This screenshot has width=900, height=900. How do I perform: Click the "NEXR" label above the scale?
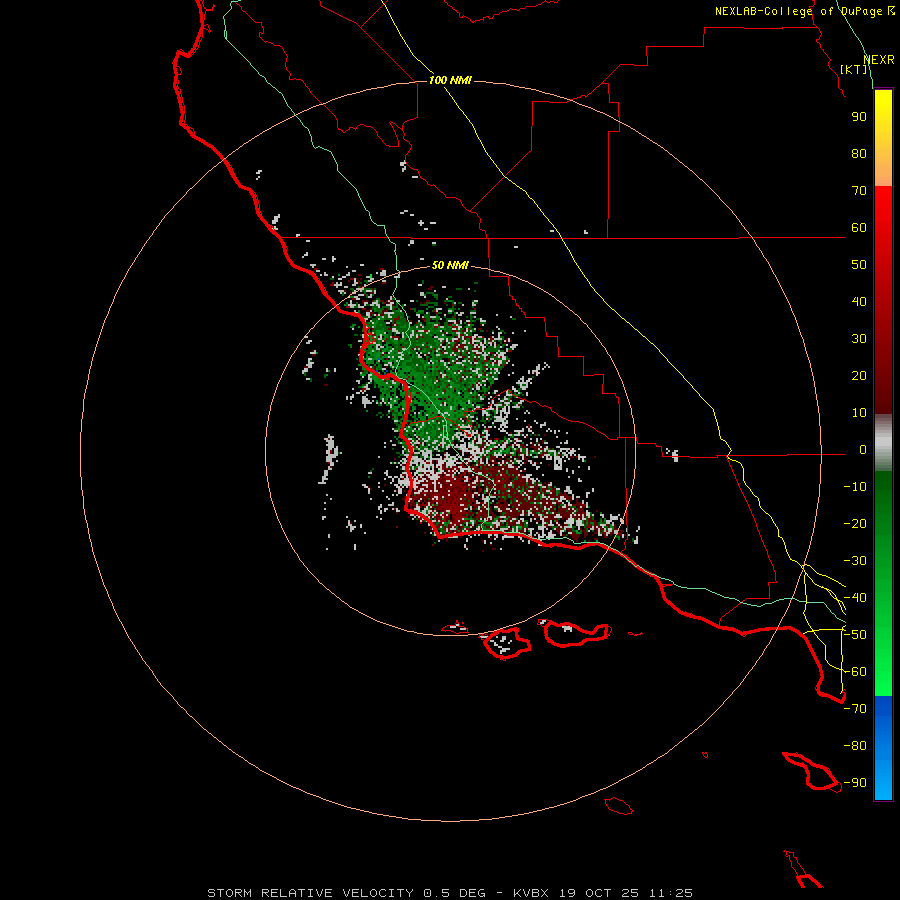click(x=879, y=60)
